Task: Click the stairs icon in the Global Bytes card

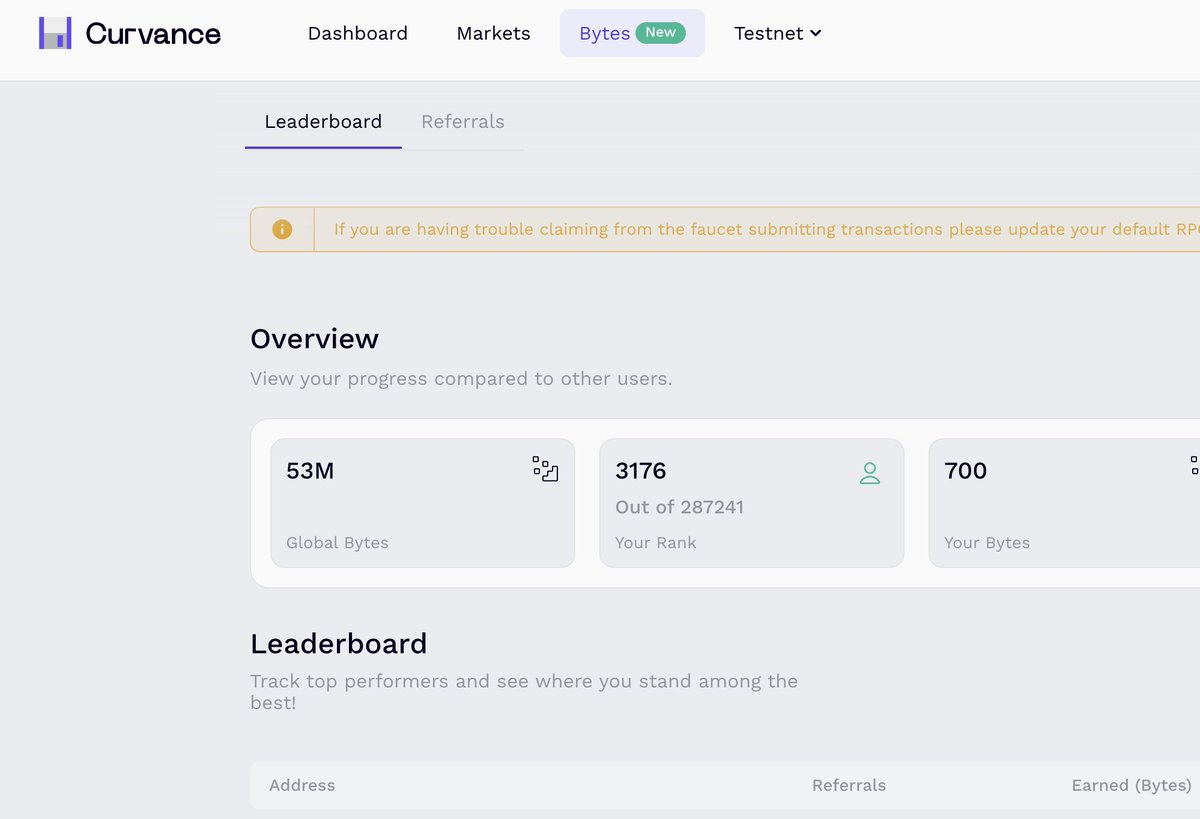Action: [545, 469]
